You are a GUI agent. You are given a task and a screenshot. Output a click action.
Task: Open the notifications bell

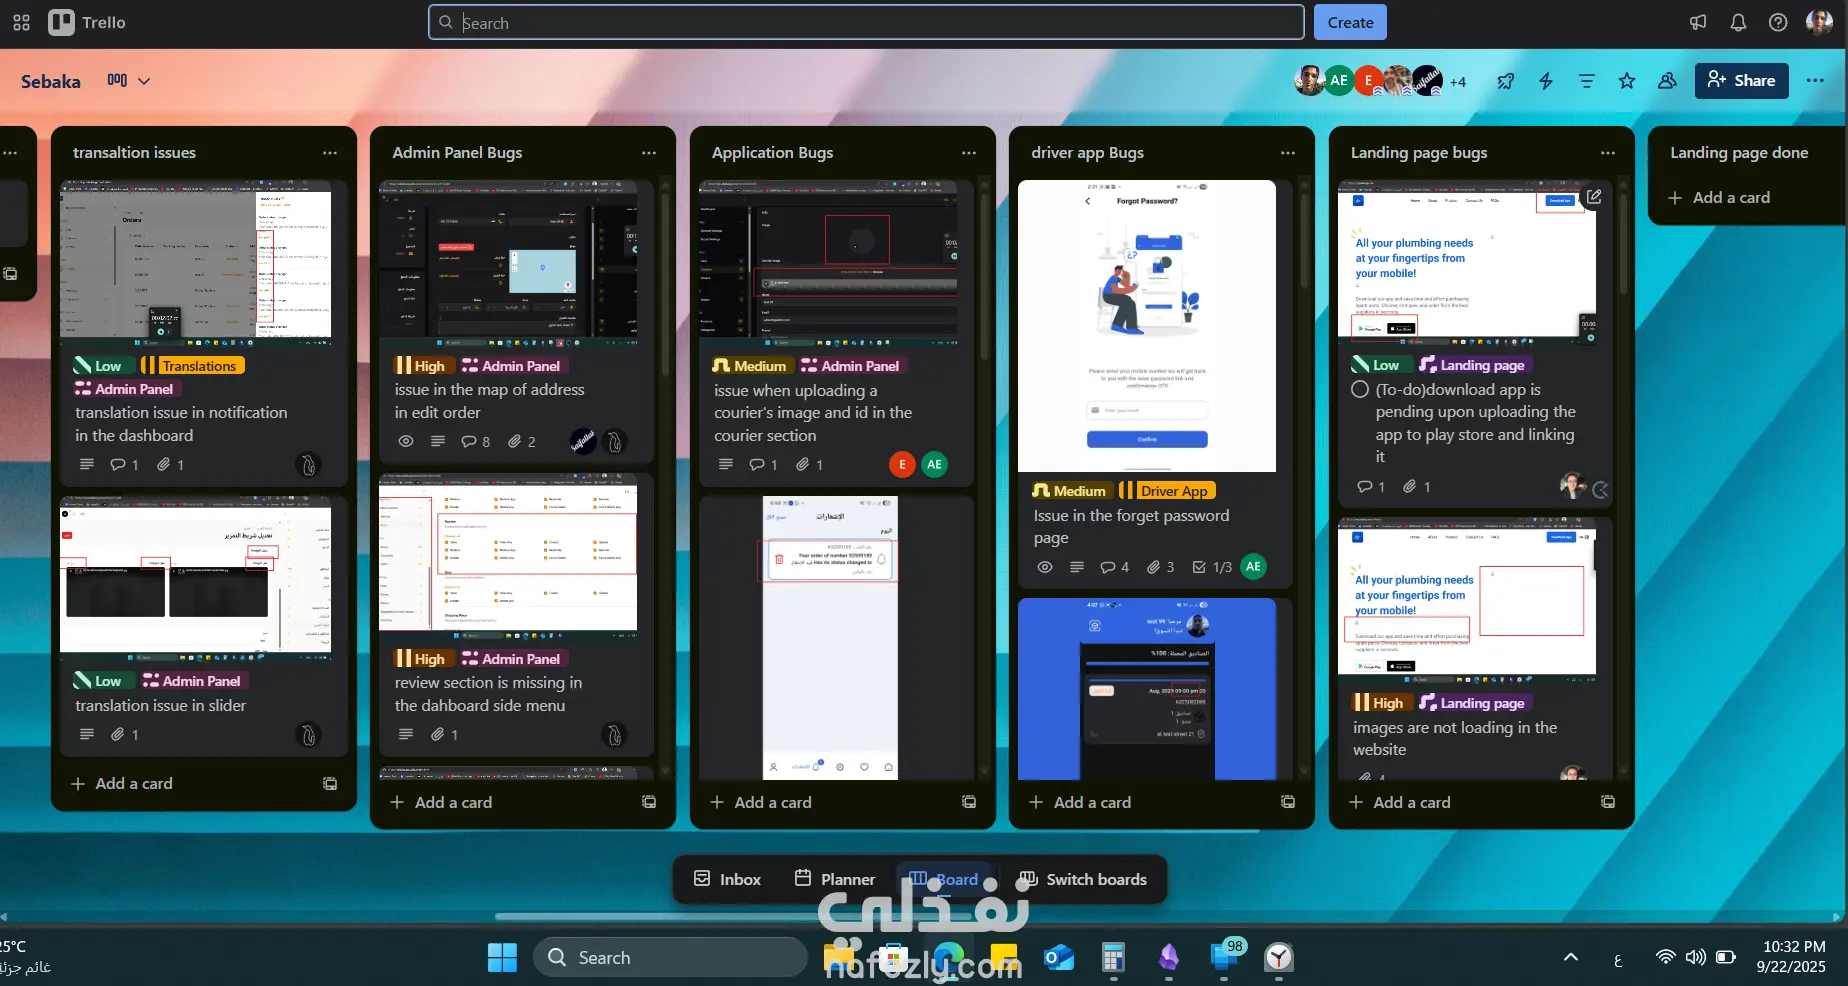point(1738,22)
